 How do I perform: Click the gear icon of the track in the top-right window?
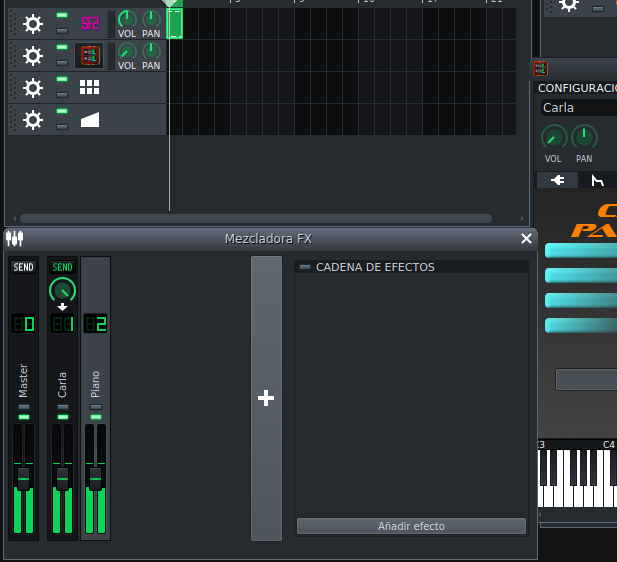tap(569, 5)
